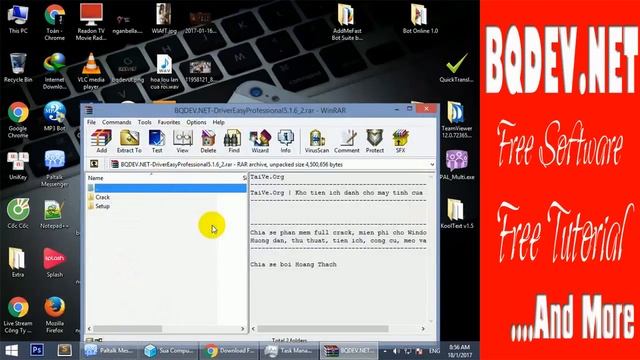Click the Comment toolbar icon
The width and height of the screenshot is (640, 360).
point(347,141)
